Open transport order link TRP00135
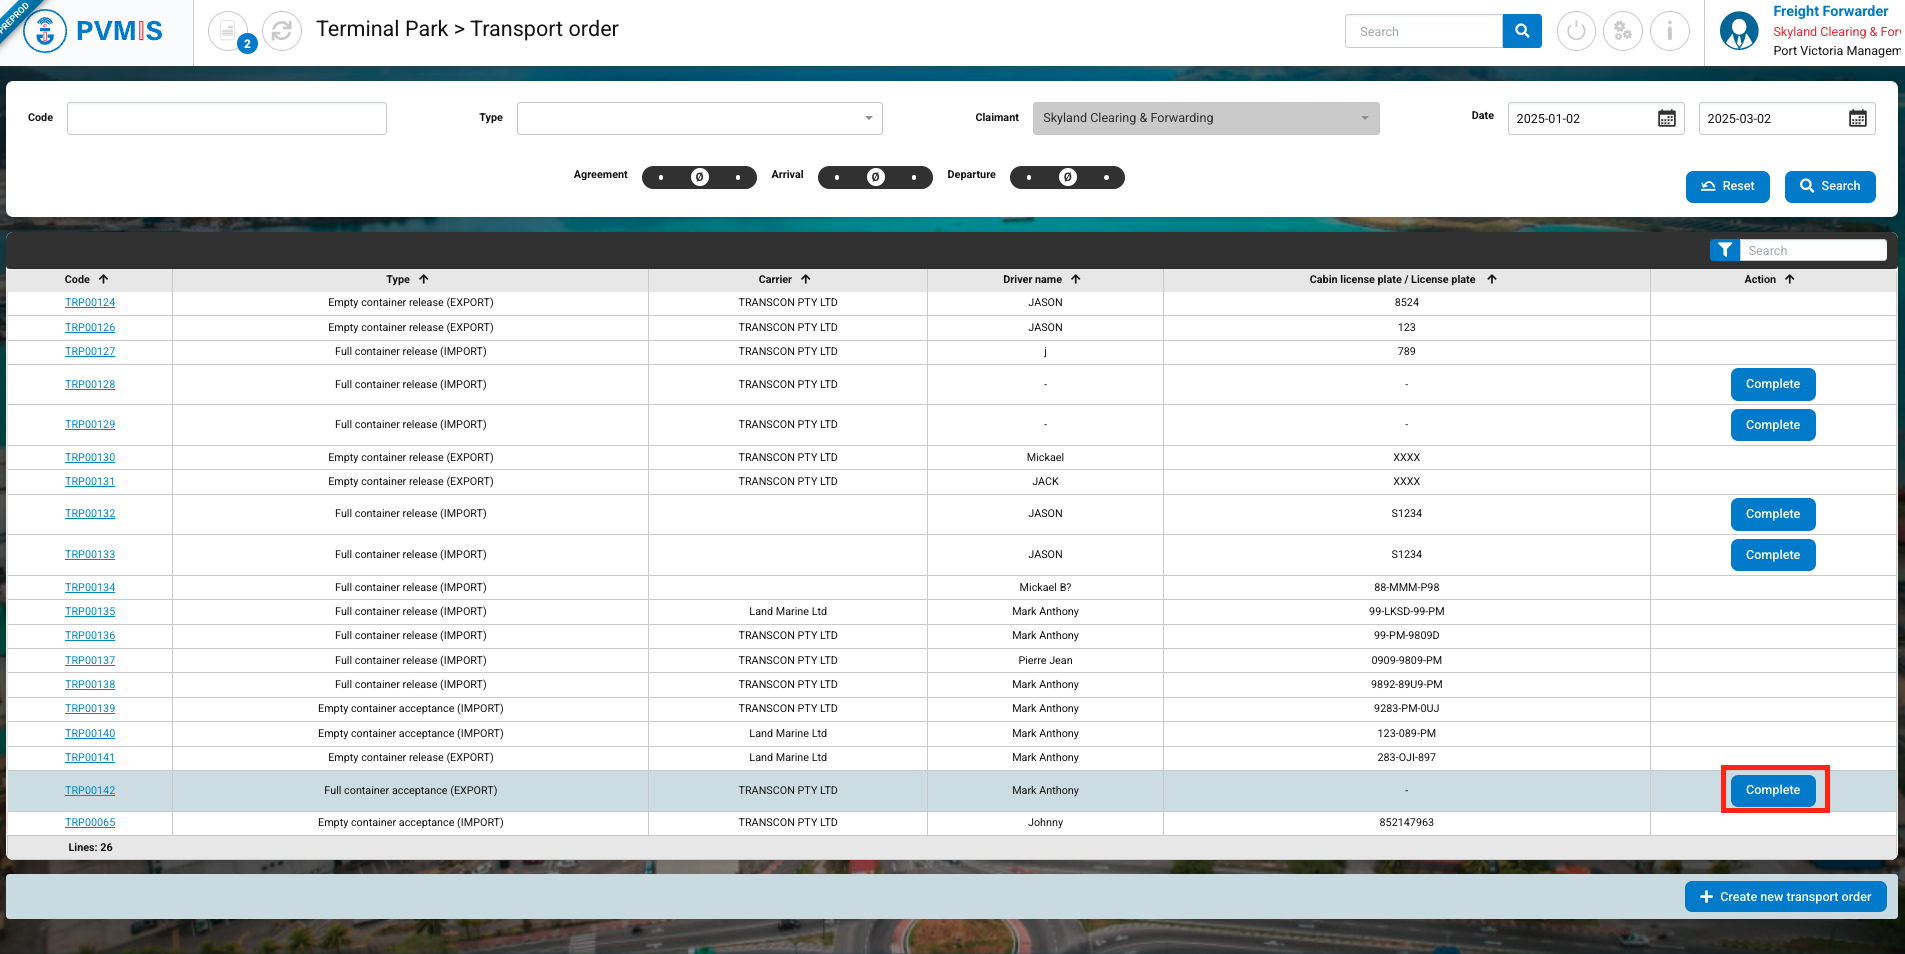This screenshot has height=954, width=1905. coord(90,612)
